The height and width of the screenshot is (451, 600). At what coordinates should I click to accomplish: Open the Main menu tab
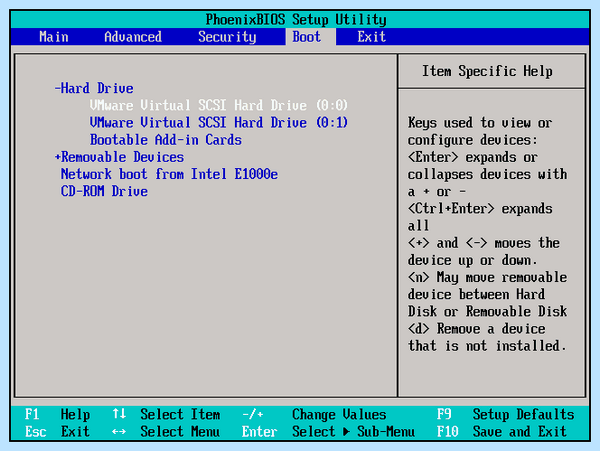(x=54, y=37)
